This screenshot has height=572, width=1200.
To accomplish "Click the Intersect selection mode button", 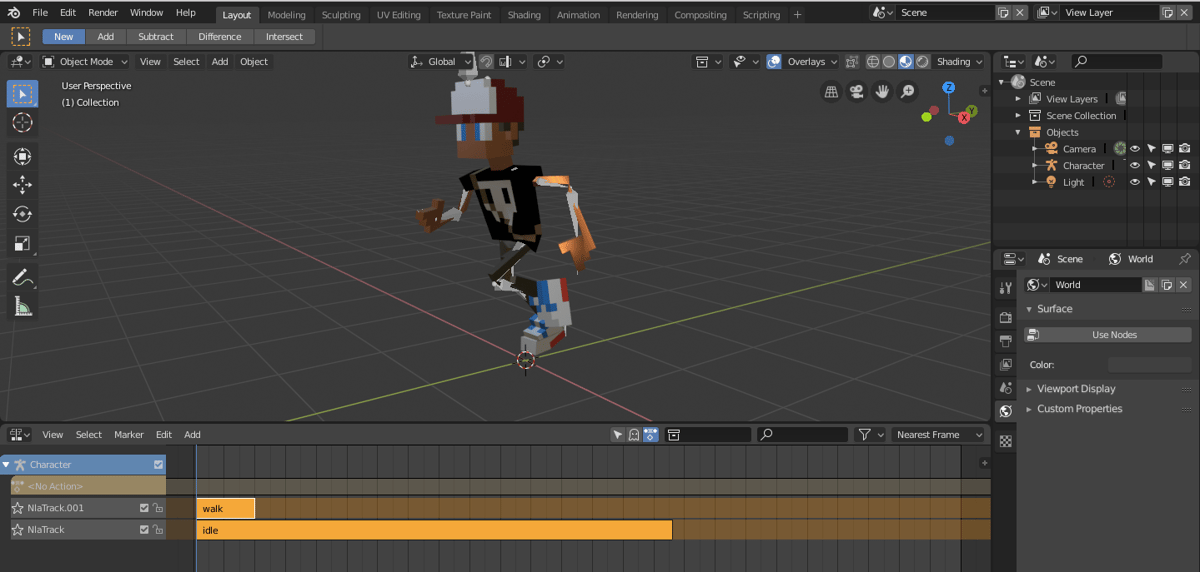I will tap(284, 37).
